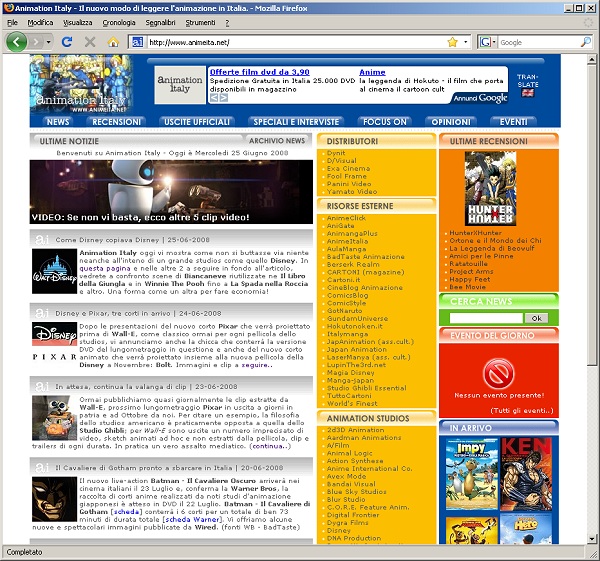Click the Wall-E video banner image
Screen dimensions: 600x561
(171, 192)
